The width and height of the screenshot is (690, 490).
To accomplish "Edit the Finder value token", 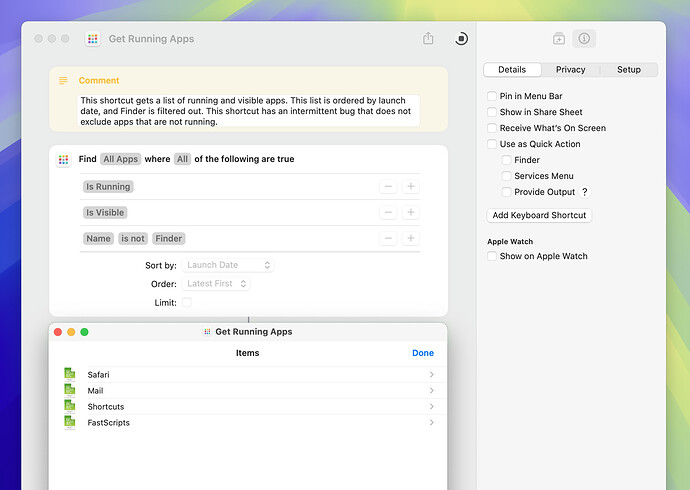I will tap(169, 238).
